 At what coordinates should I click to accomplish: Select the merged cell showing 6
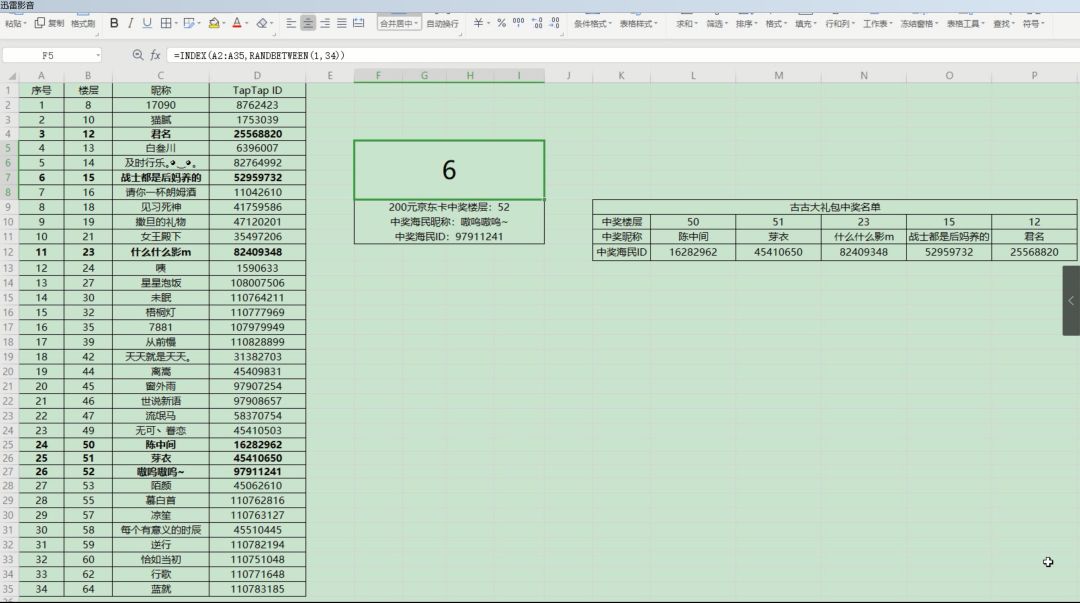pos(449,170)
